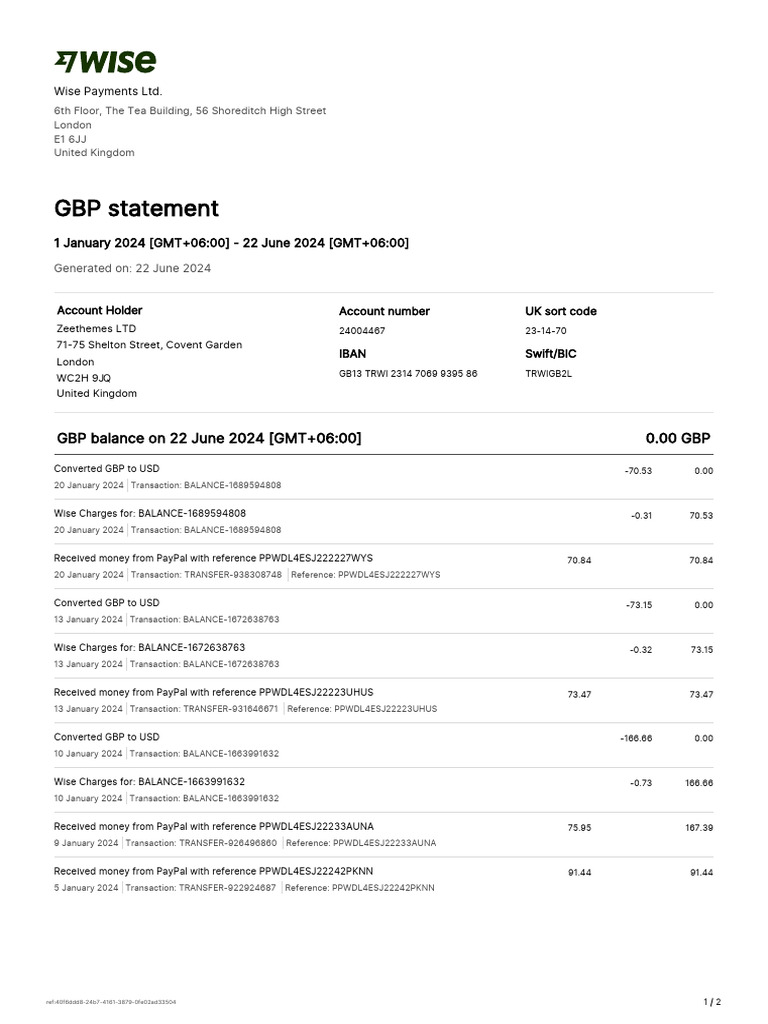Click the GBP statement heading

pos(136,208)
